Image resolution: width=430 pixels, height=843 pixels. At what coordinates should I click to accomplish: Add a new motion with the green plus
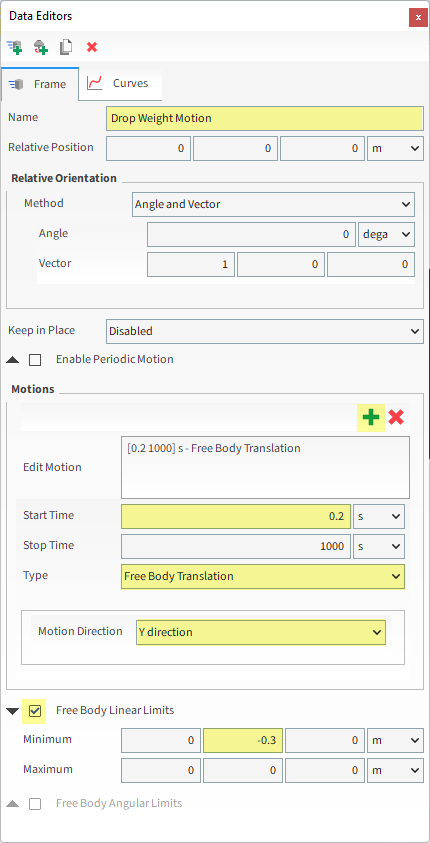tap(371, 418)
